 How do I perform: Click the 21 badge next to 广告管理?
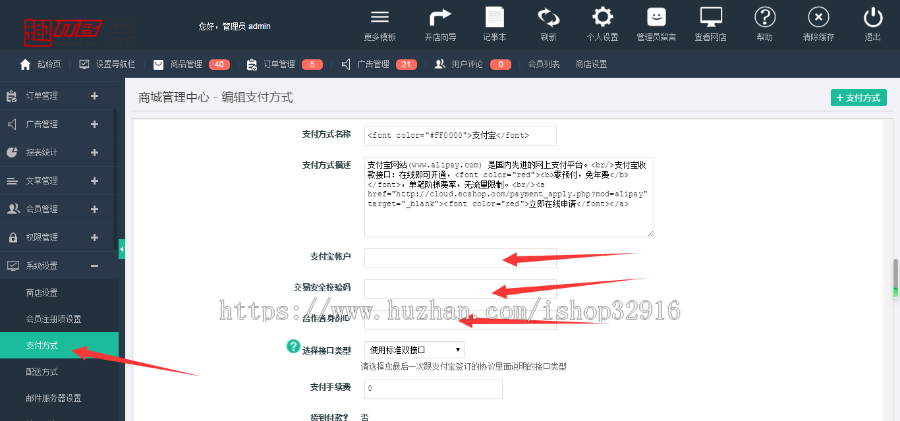(x=406, y=64)
